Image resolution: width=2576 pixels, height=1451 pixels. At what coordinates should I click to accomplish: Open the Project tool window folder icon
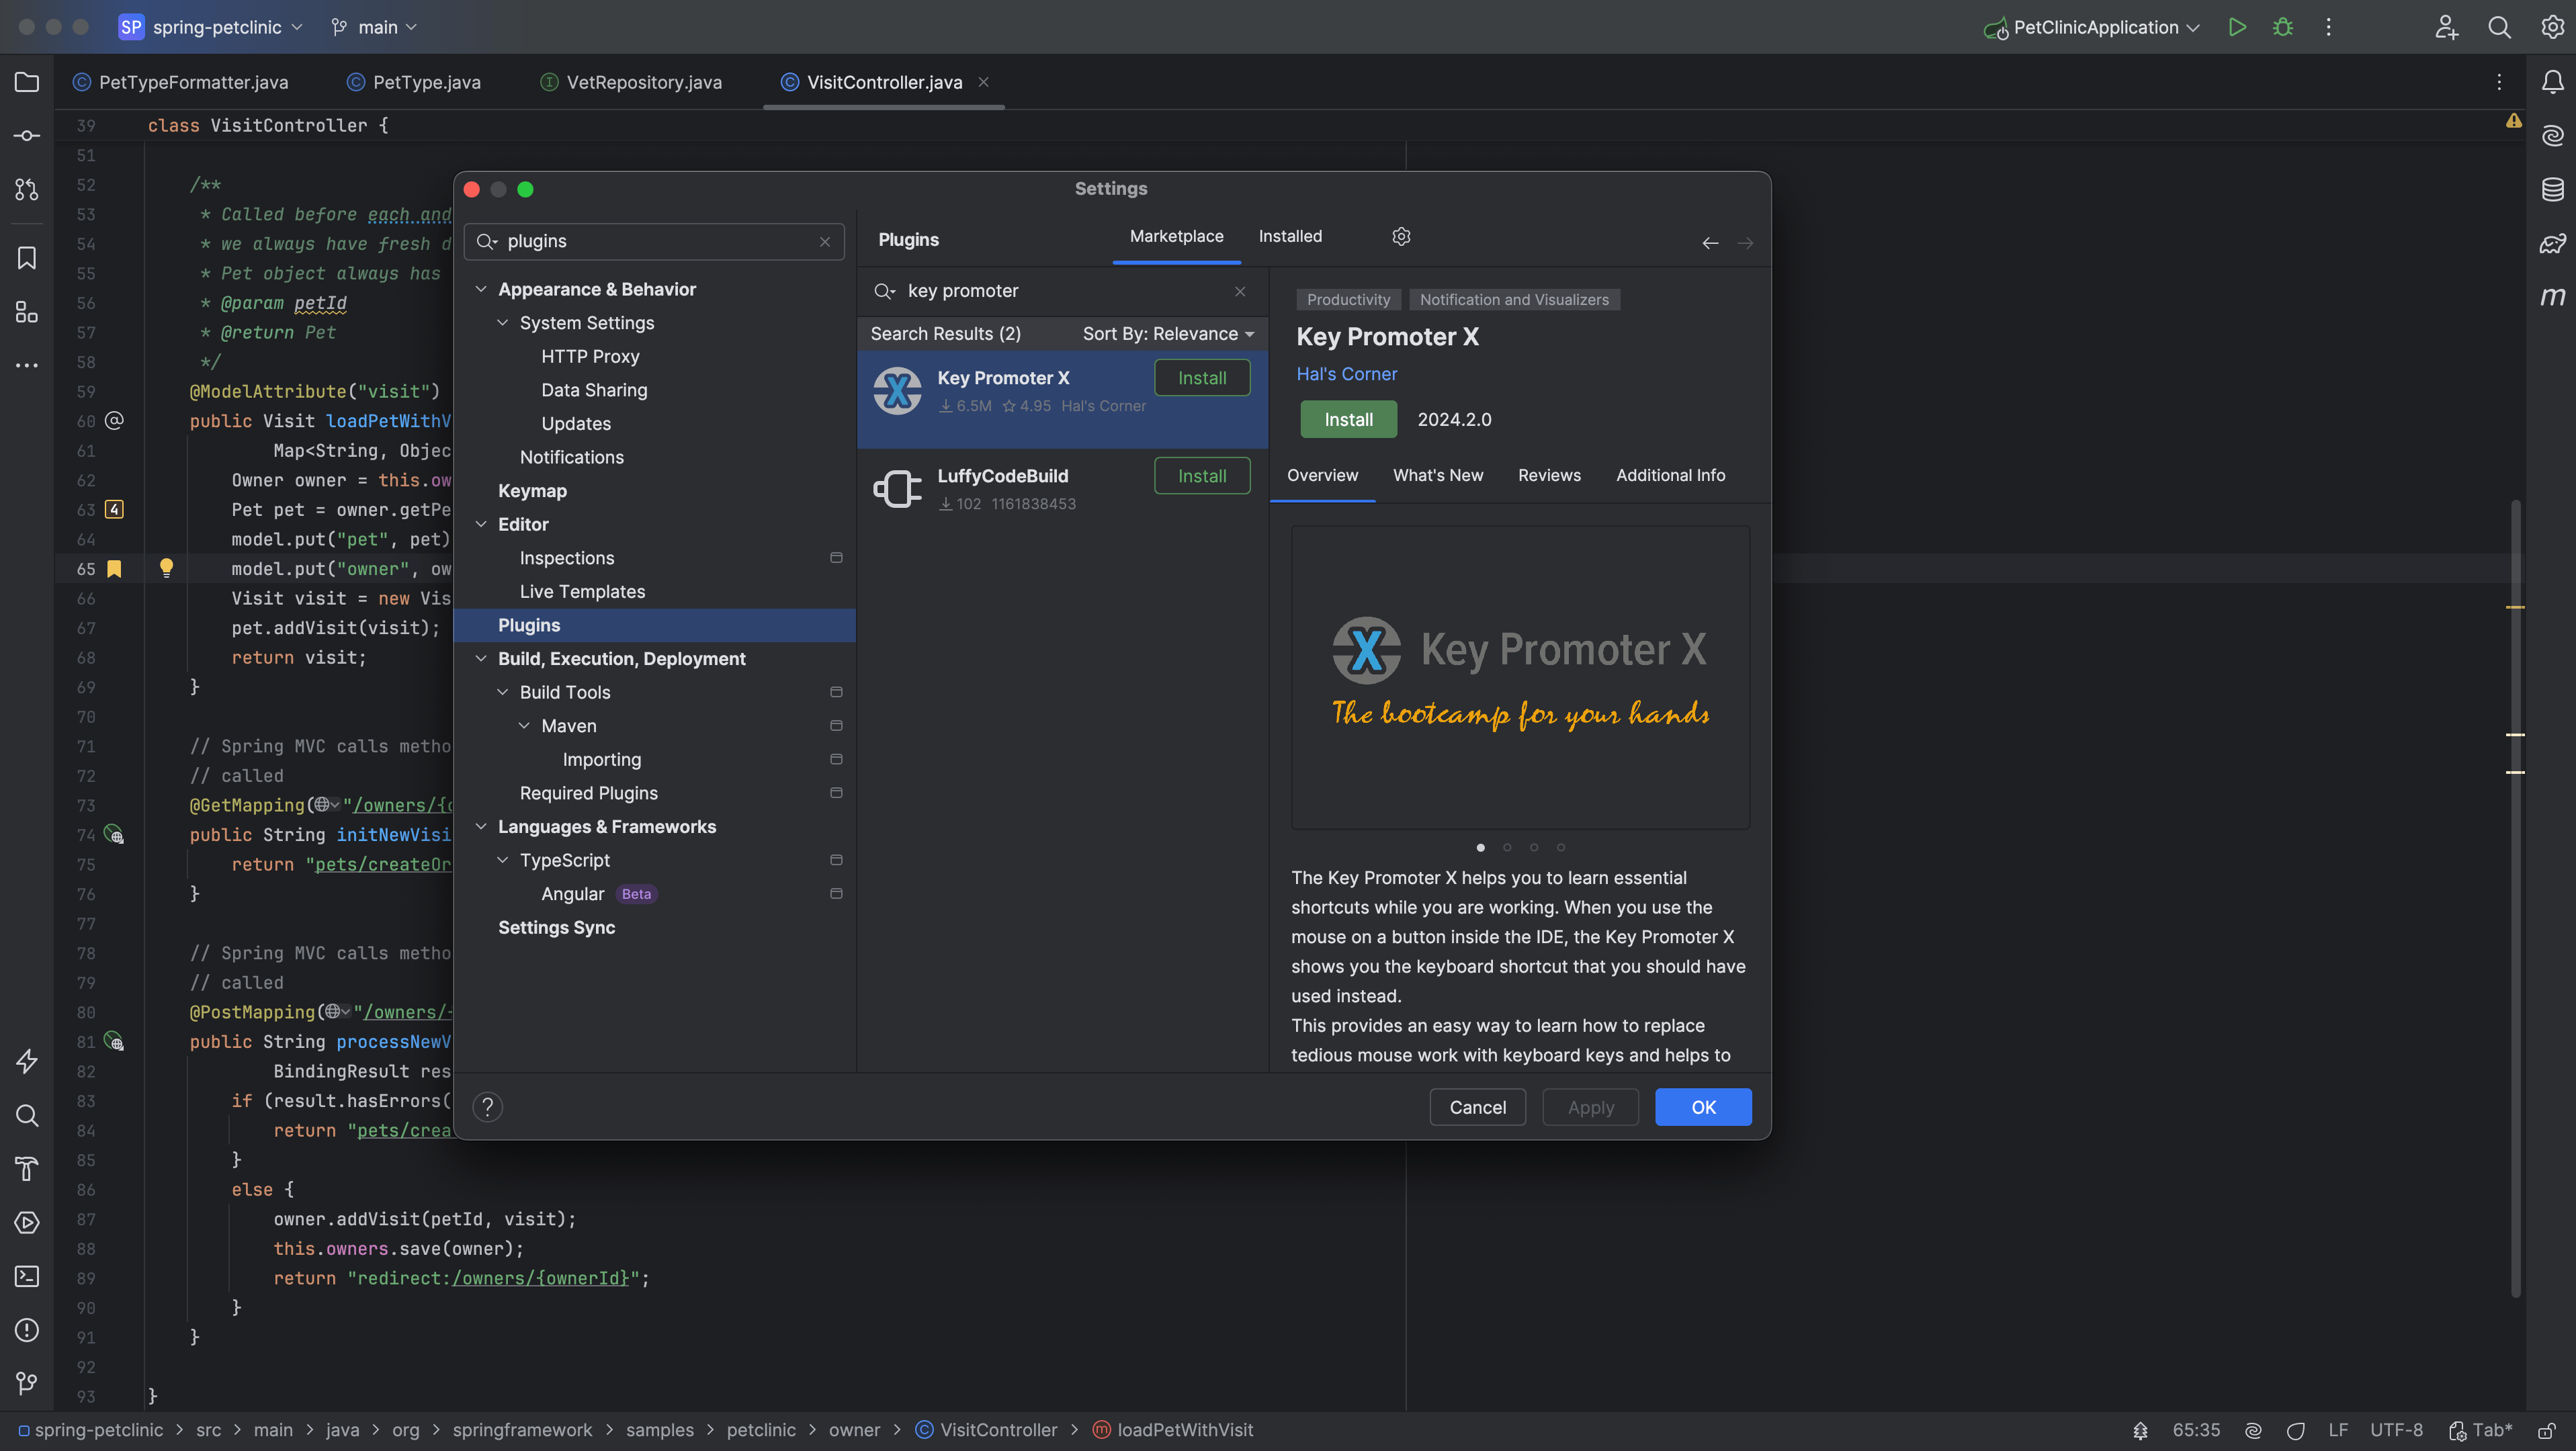[x=27, y=82]
